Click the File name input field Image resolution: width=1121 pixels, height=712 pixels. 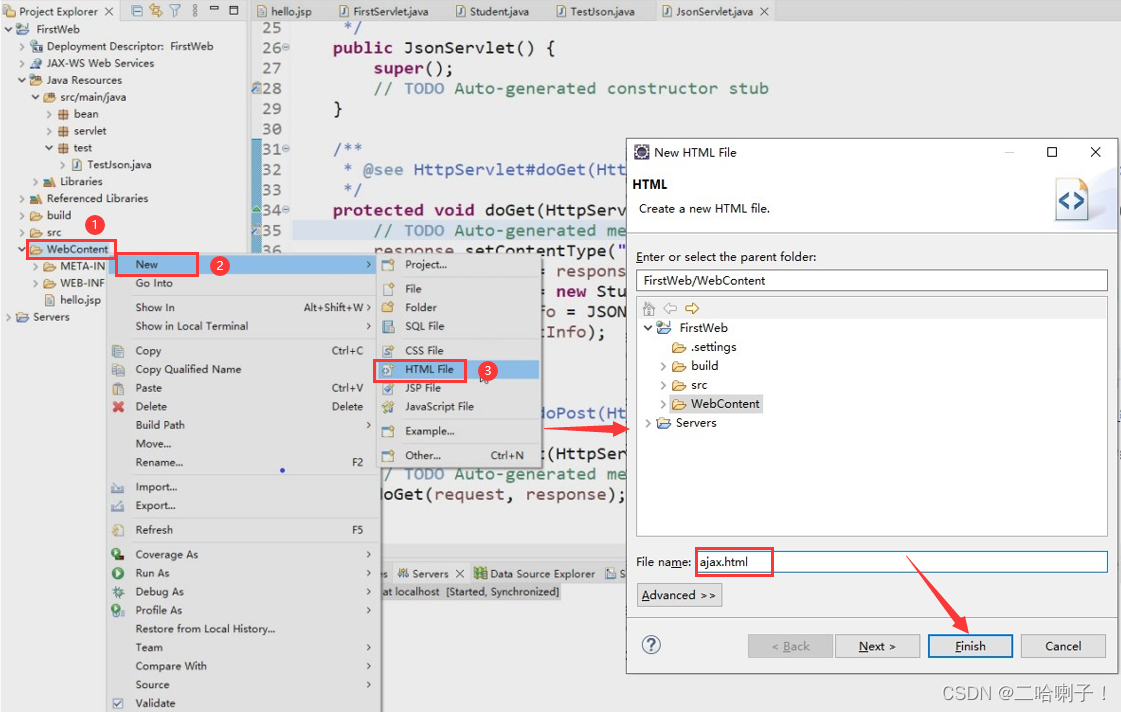click(901, 562)
